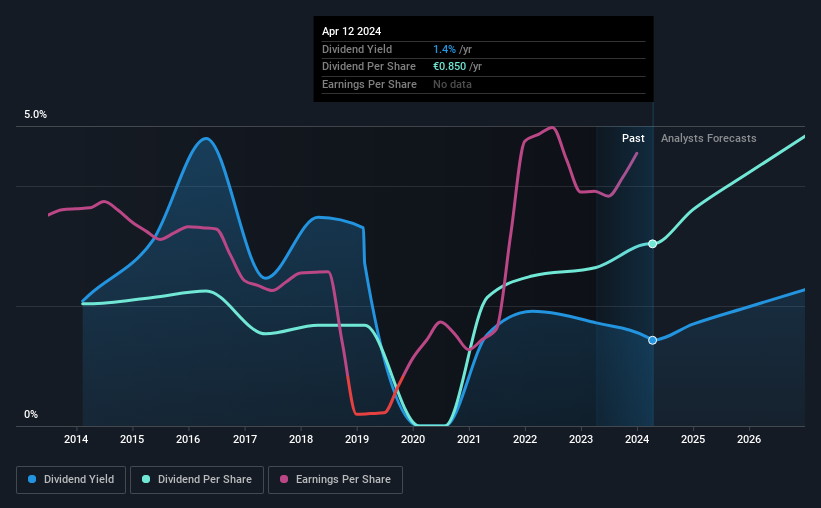The image size is (821, 508).
Task: Select the blue data point marker at April 2024
Action: [652, 340]
